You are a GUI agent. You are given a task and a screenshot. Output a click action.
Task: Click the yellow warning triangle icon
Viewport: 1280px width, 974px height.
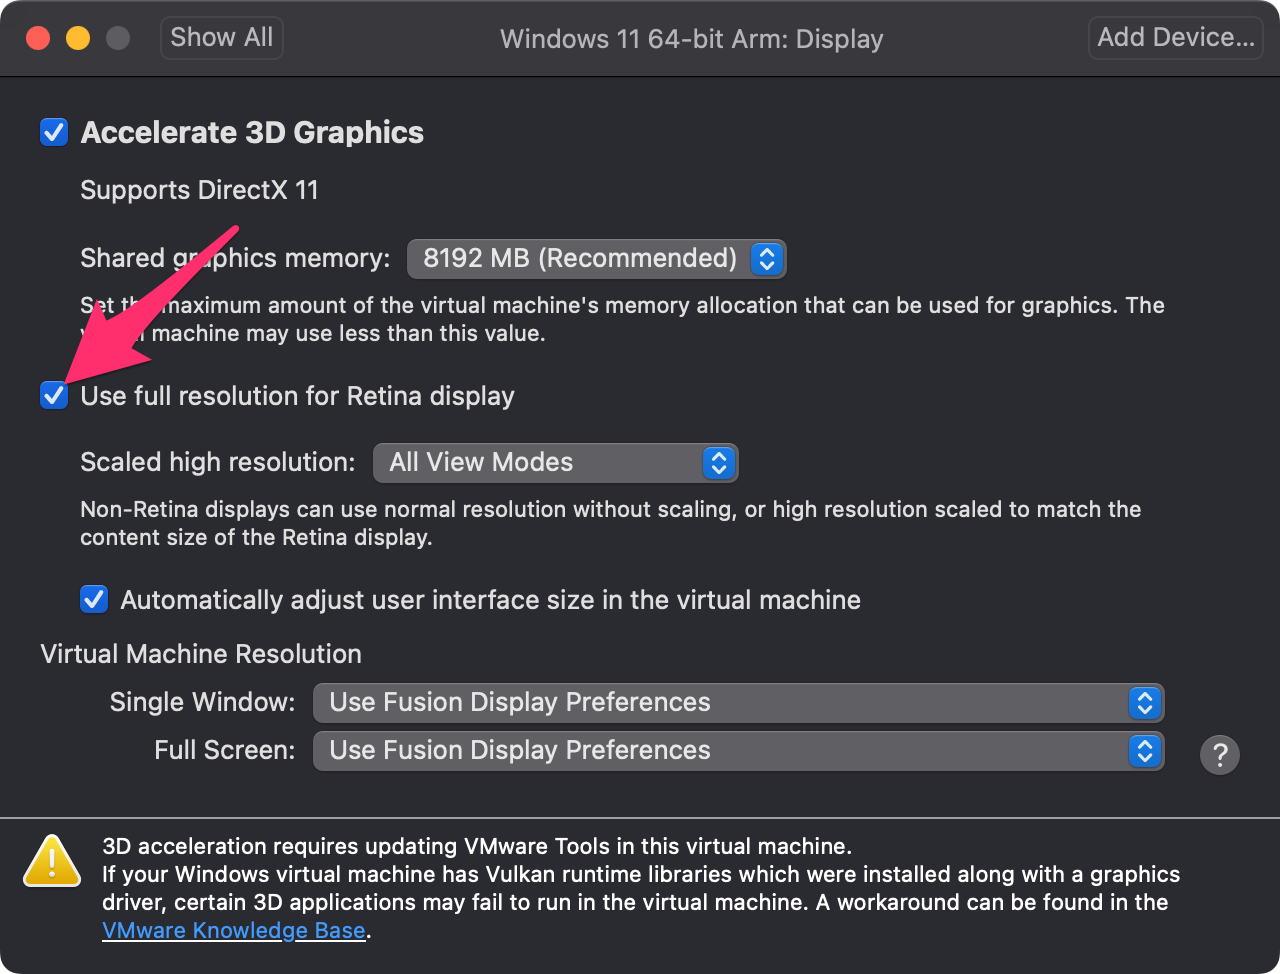tap(52, 861)
